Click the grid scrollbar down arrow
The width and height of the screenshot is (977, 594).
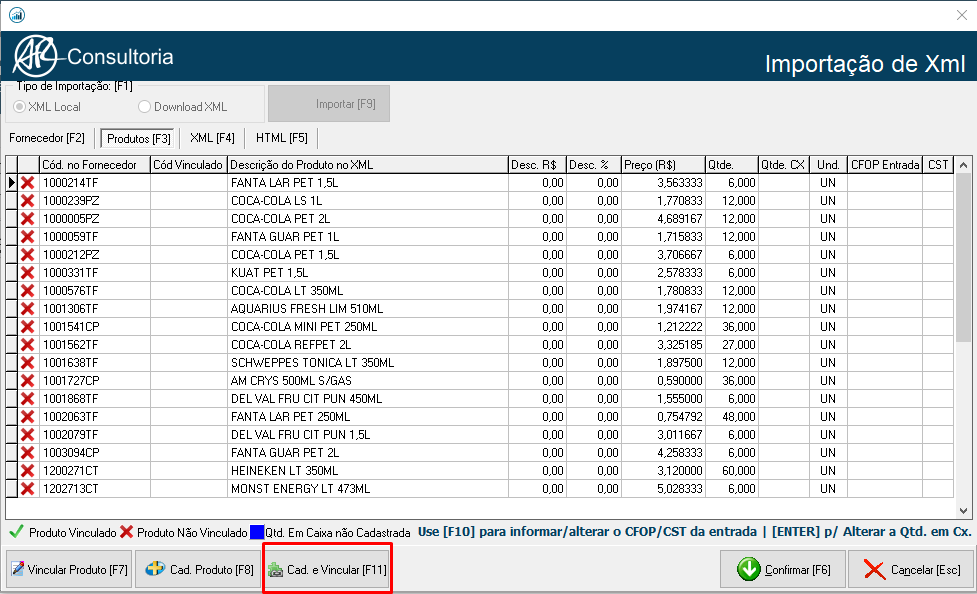point(963,510)
